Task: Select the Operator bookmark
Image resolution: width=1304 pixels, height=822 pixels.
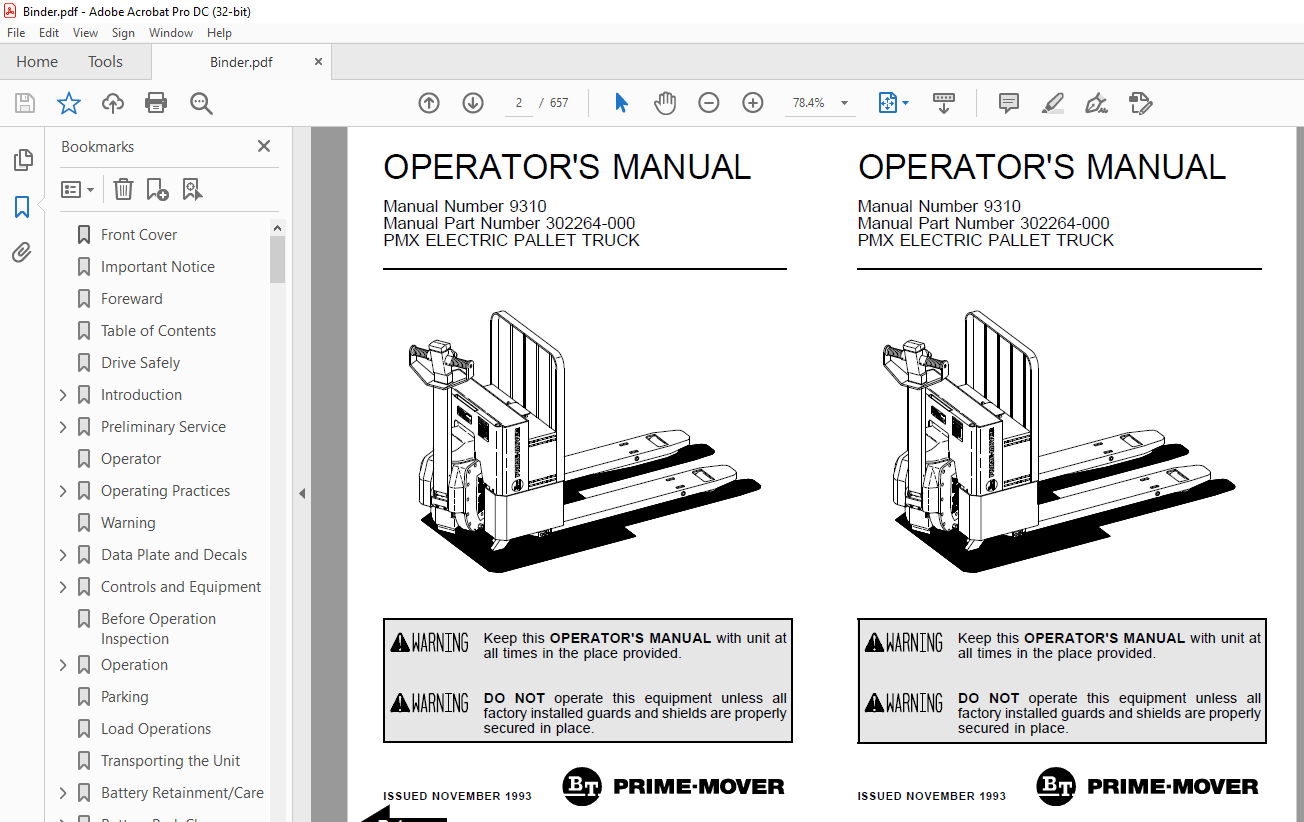Action: pos(131,459)
